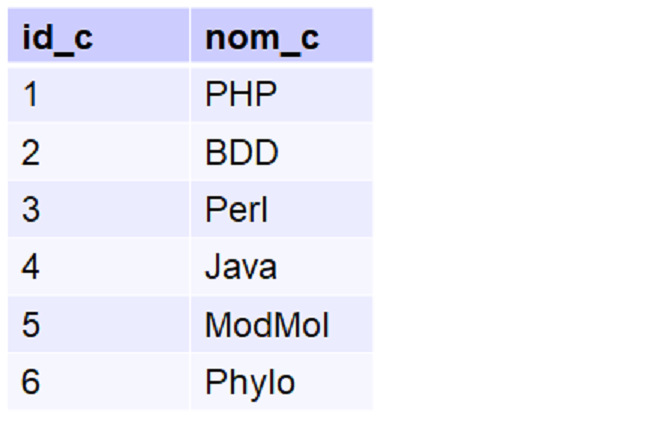
Task: Click the empty space right of Phylo text in its cell
Action: (x=335, y=383)
